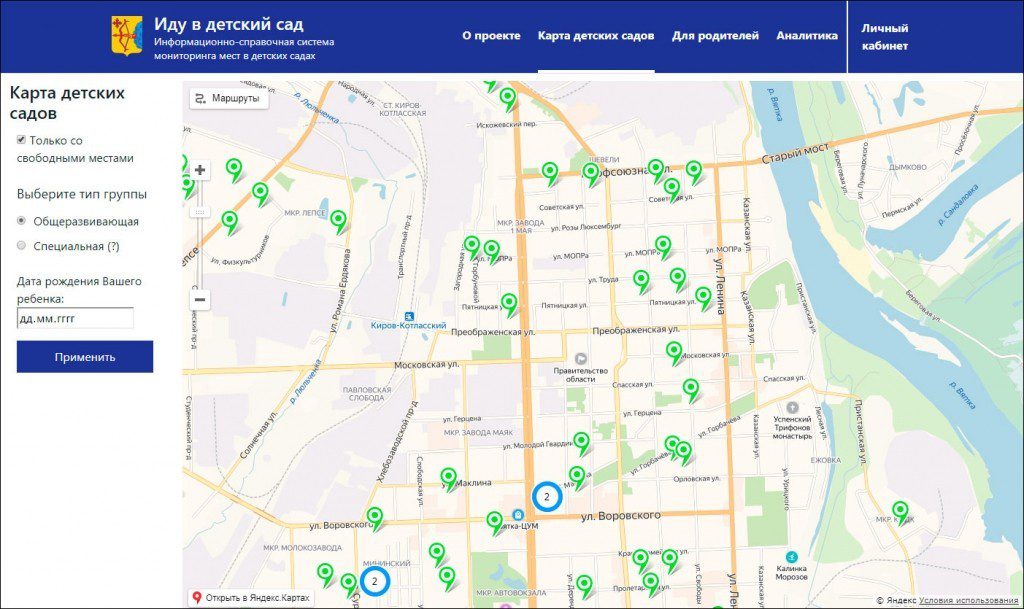1024x609 pixels.
Task: Select the green kindergarten marker near МКР. Лепсе
Action: pos(338,220)
